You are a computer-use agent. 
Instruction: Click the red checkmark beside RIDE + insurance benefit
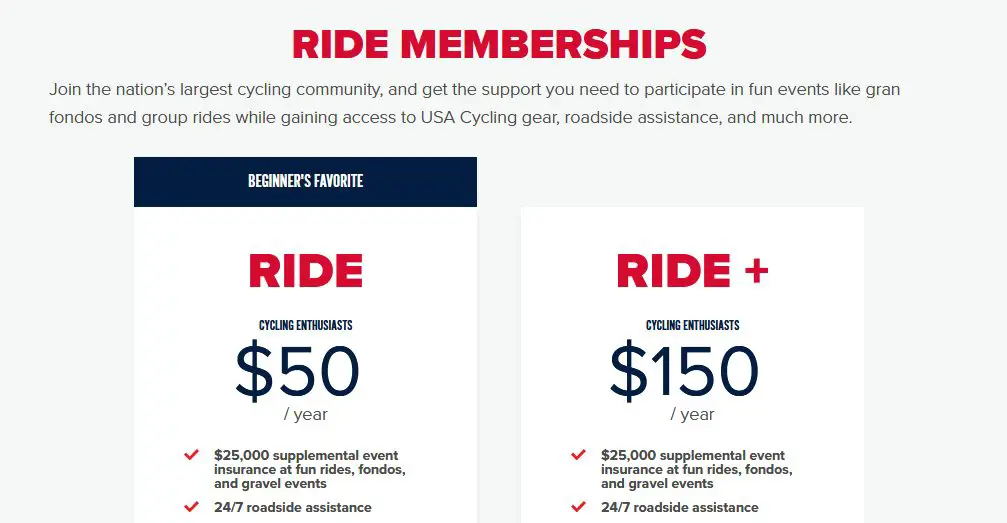578,455
